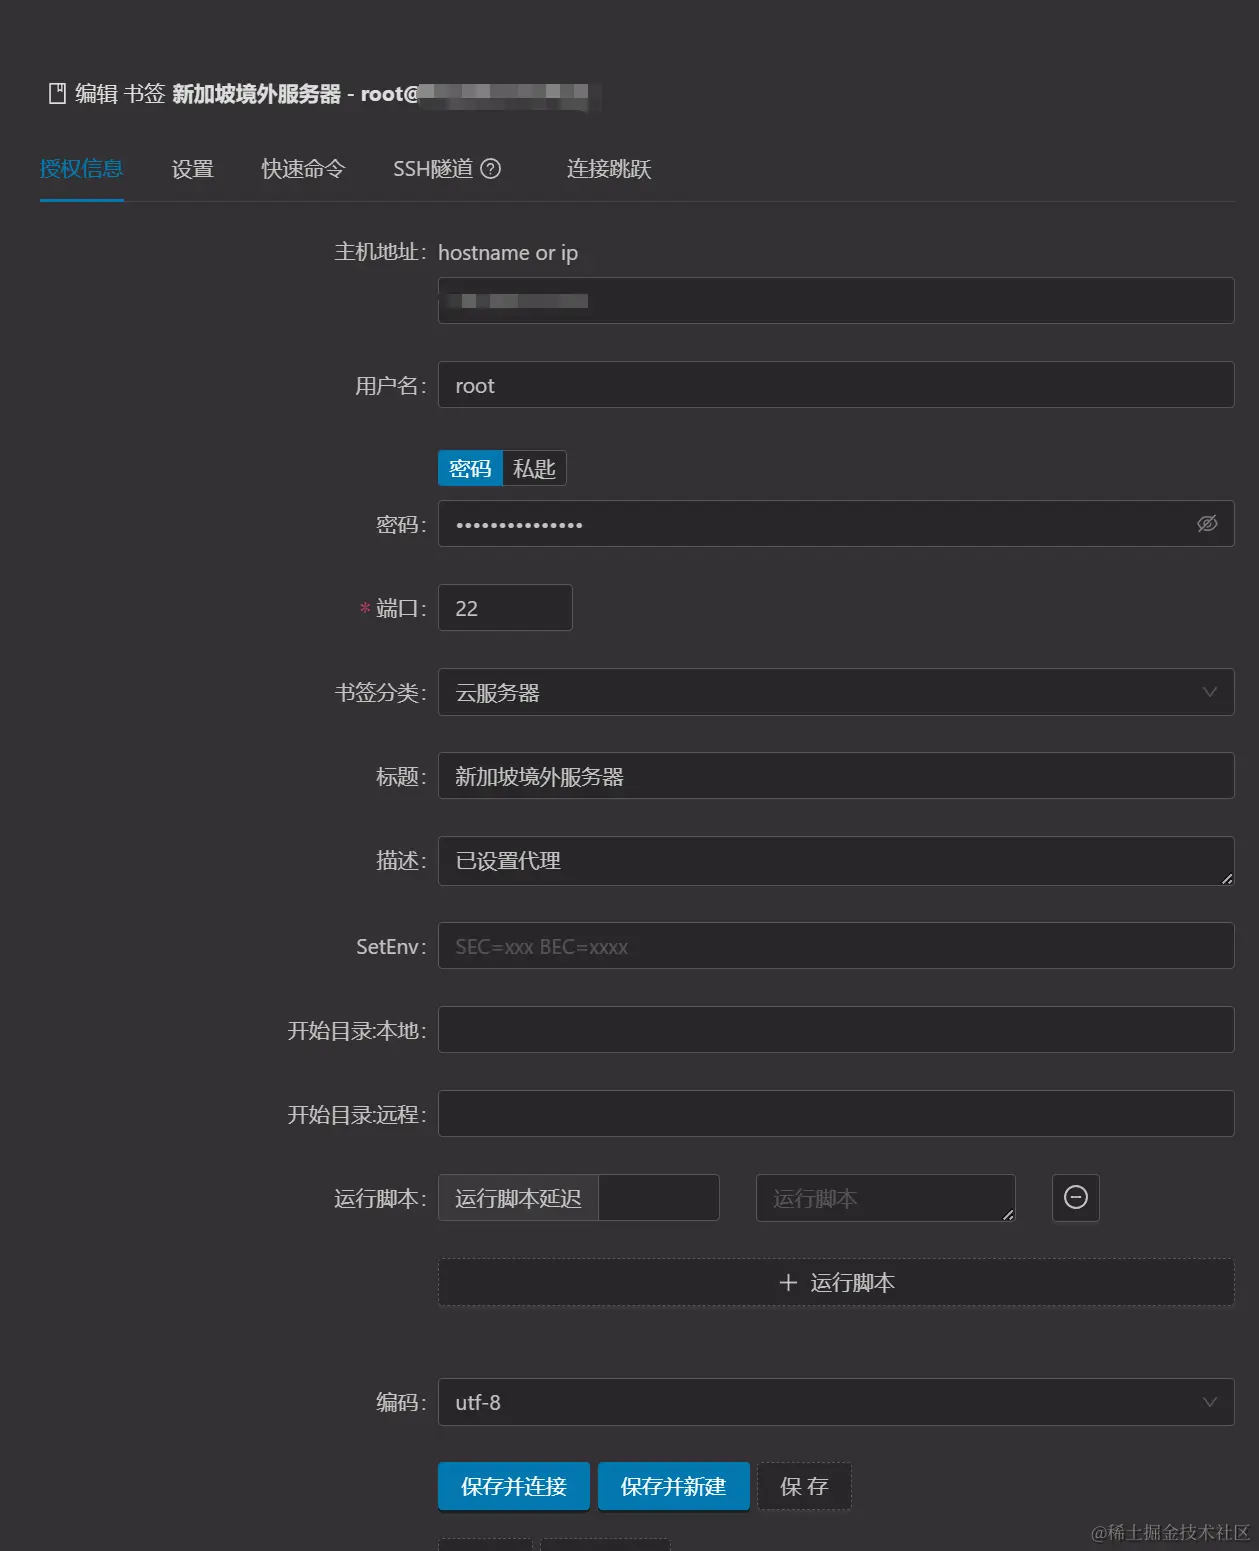The width and height of the screenshot is (1259, 1551).
Task: Open the 连接跳跃 tab
Action: [609, 169]
